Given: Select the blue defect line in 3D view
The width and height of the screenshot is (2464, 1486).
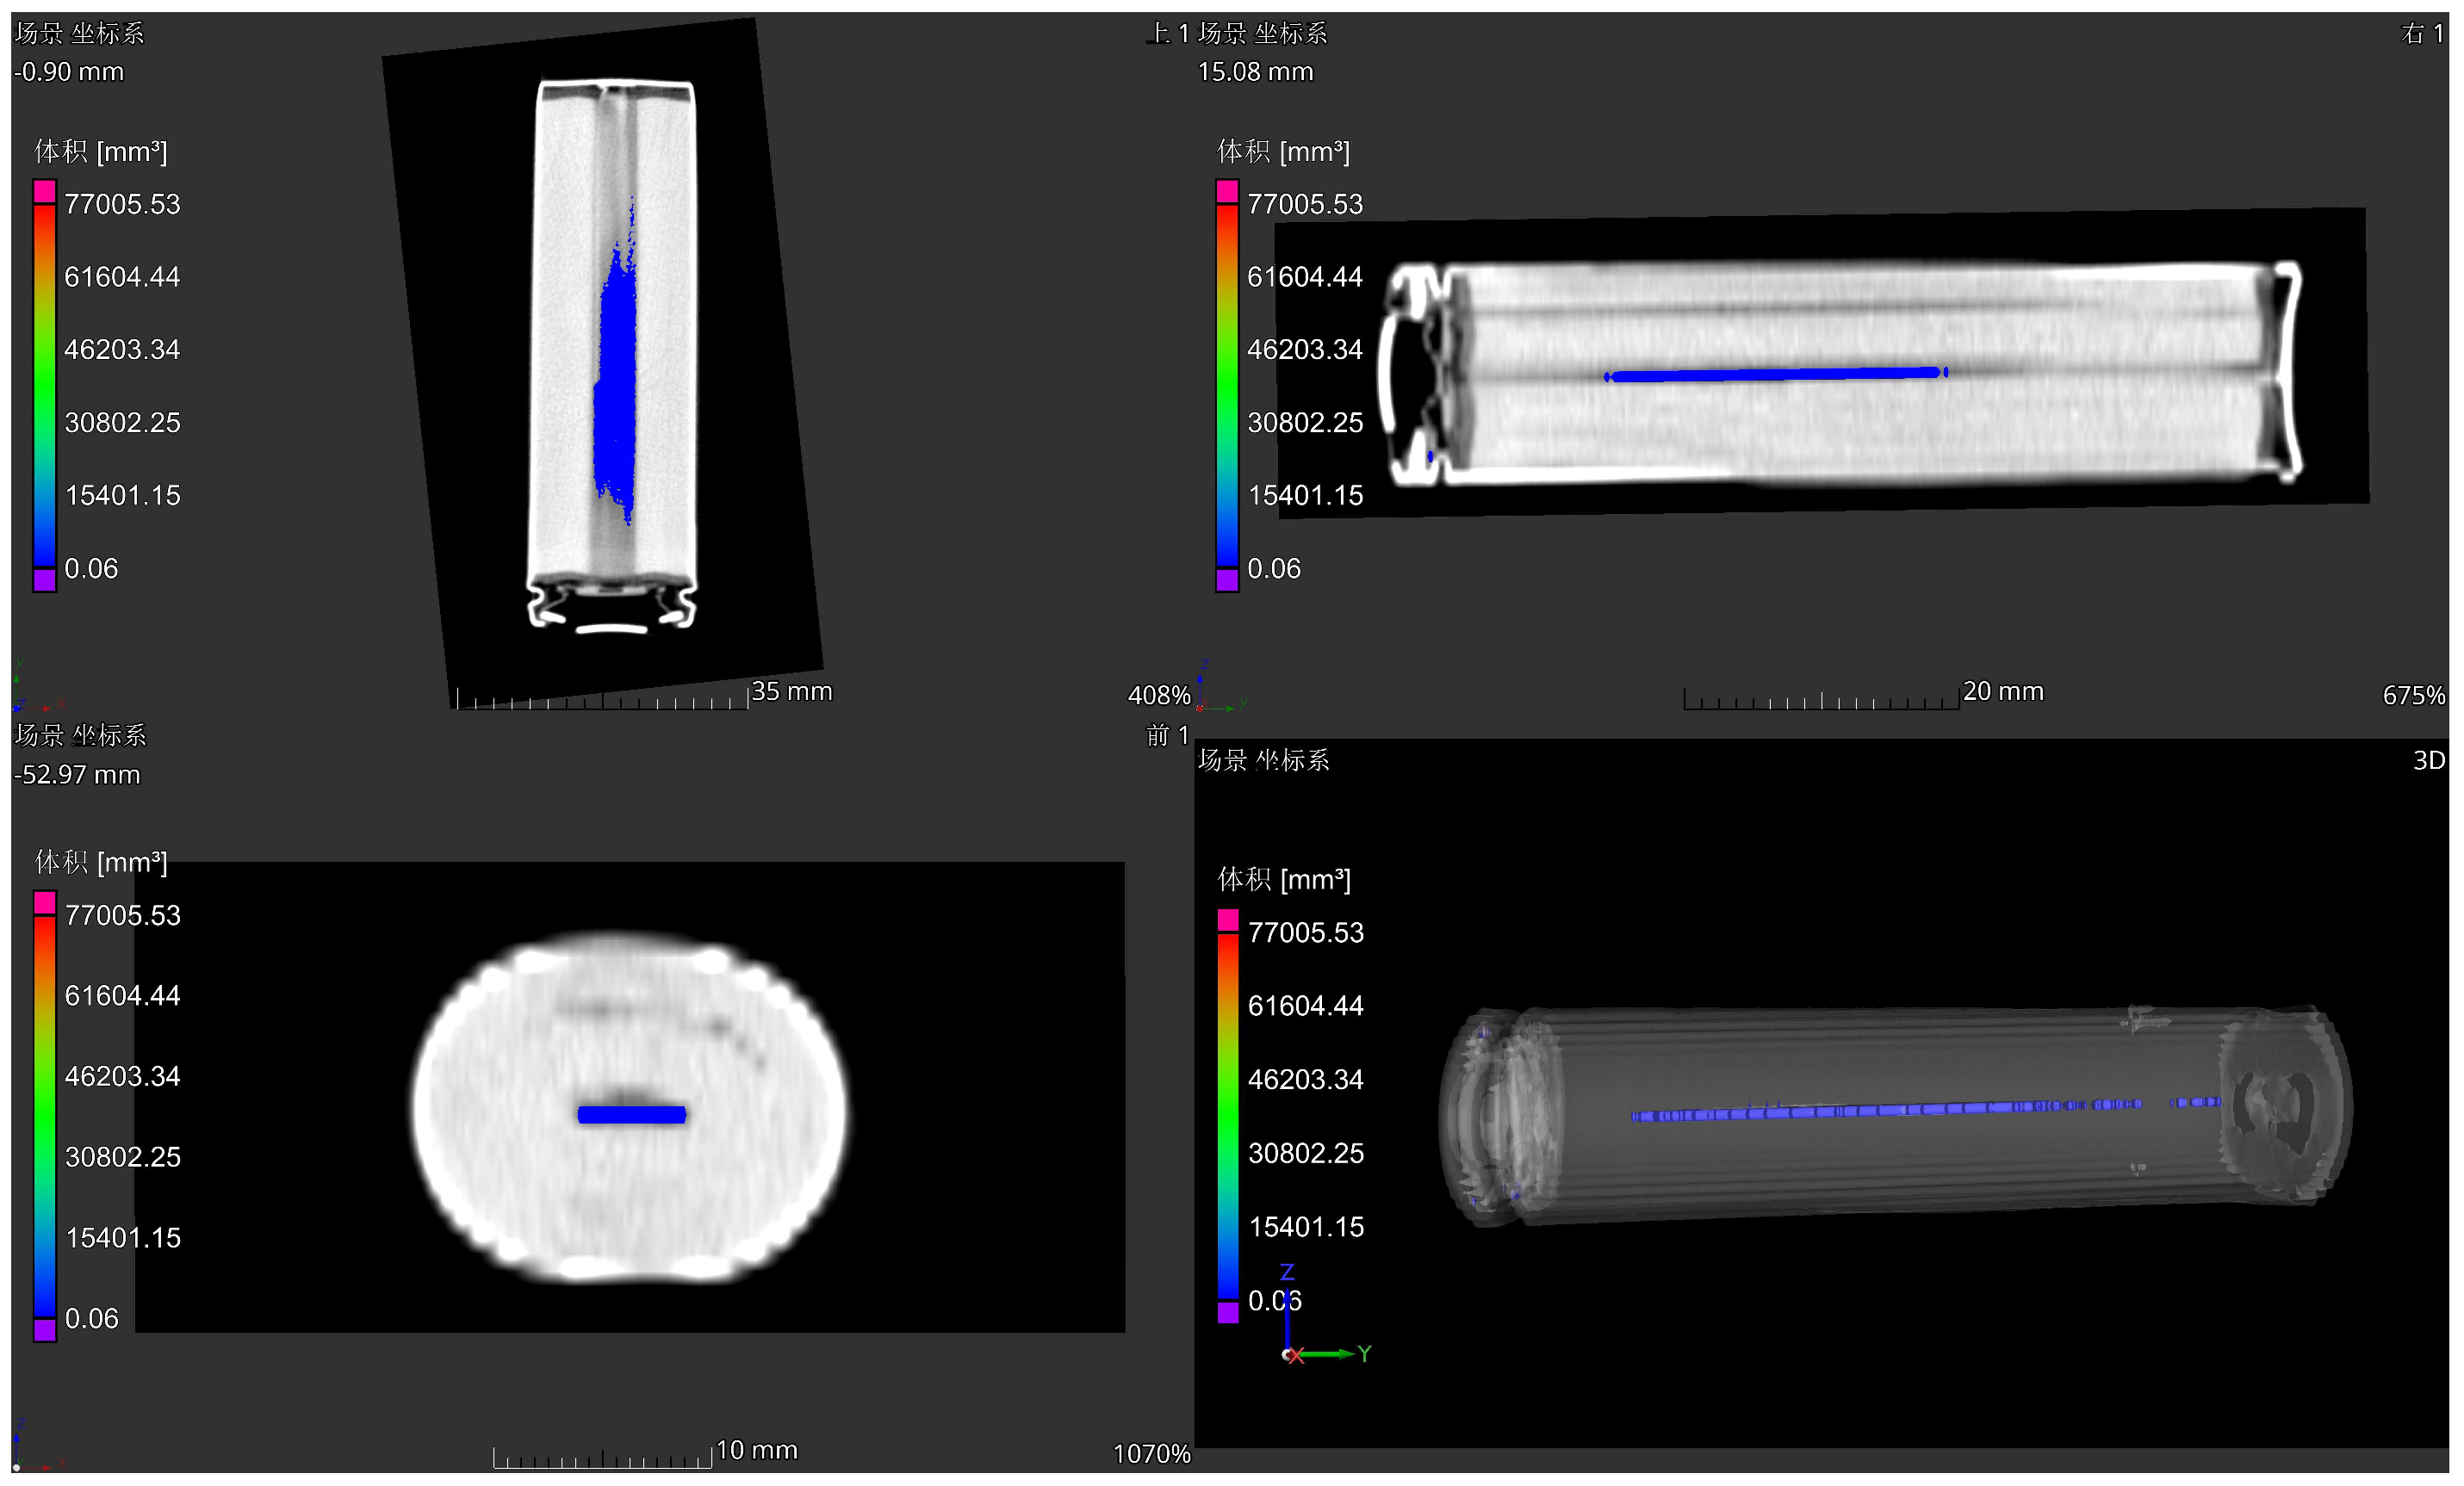Looking at the screenshot, I should 1880,1109.
